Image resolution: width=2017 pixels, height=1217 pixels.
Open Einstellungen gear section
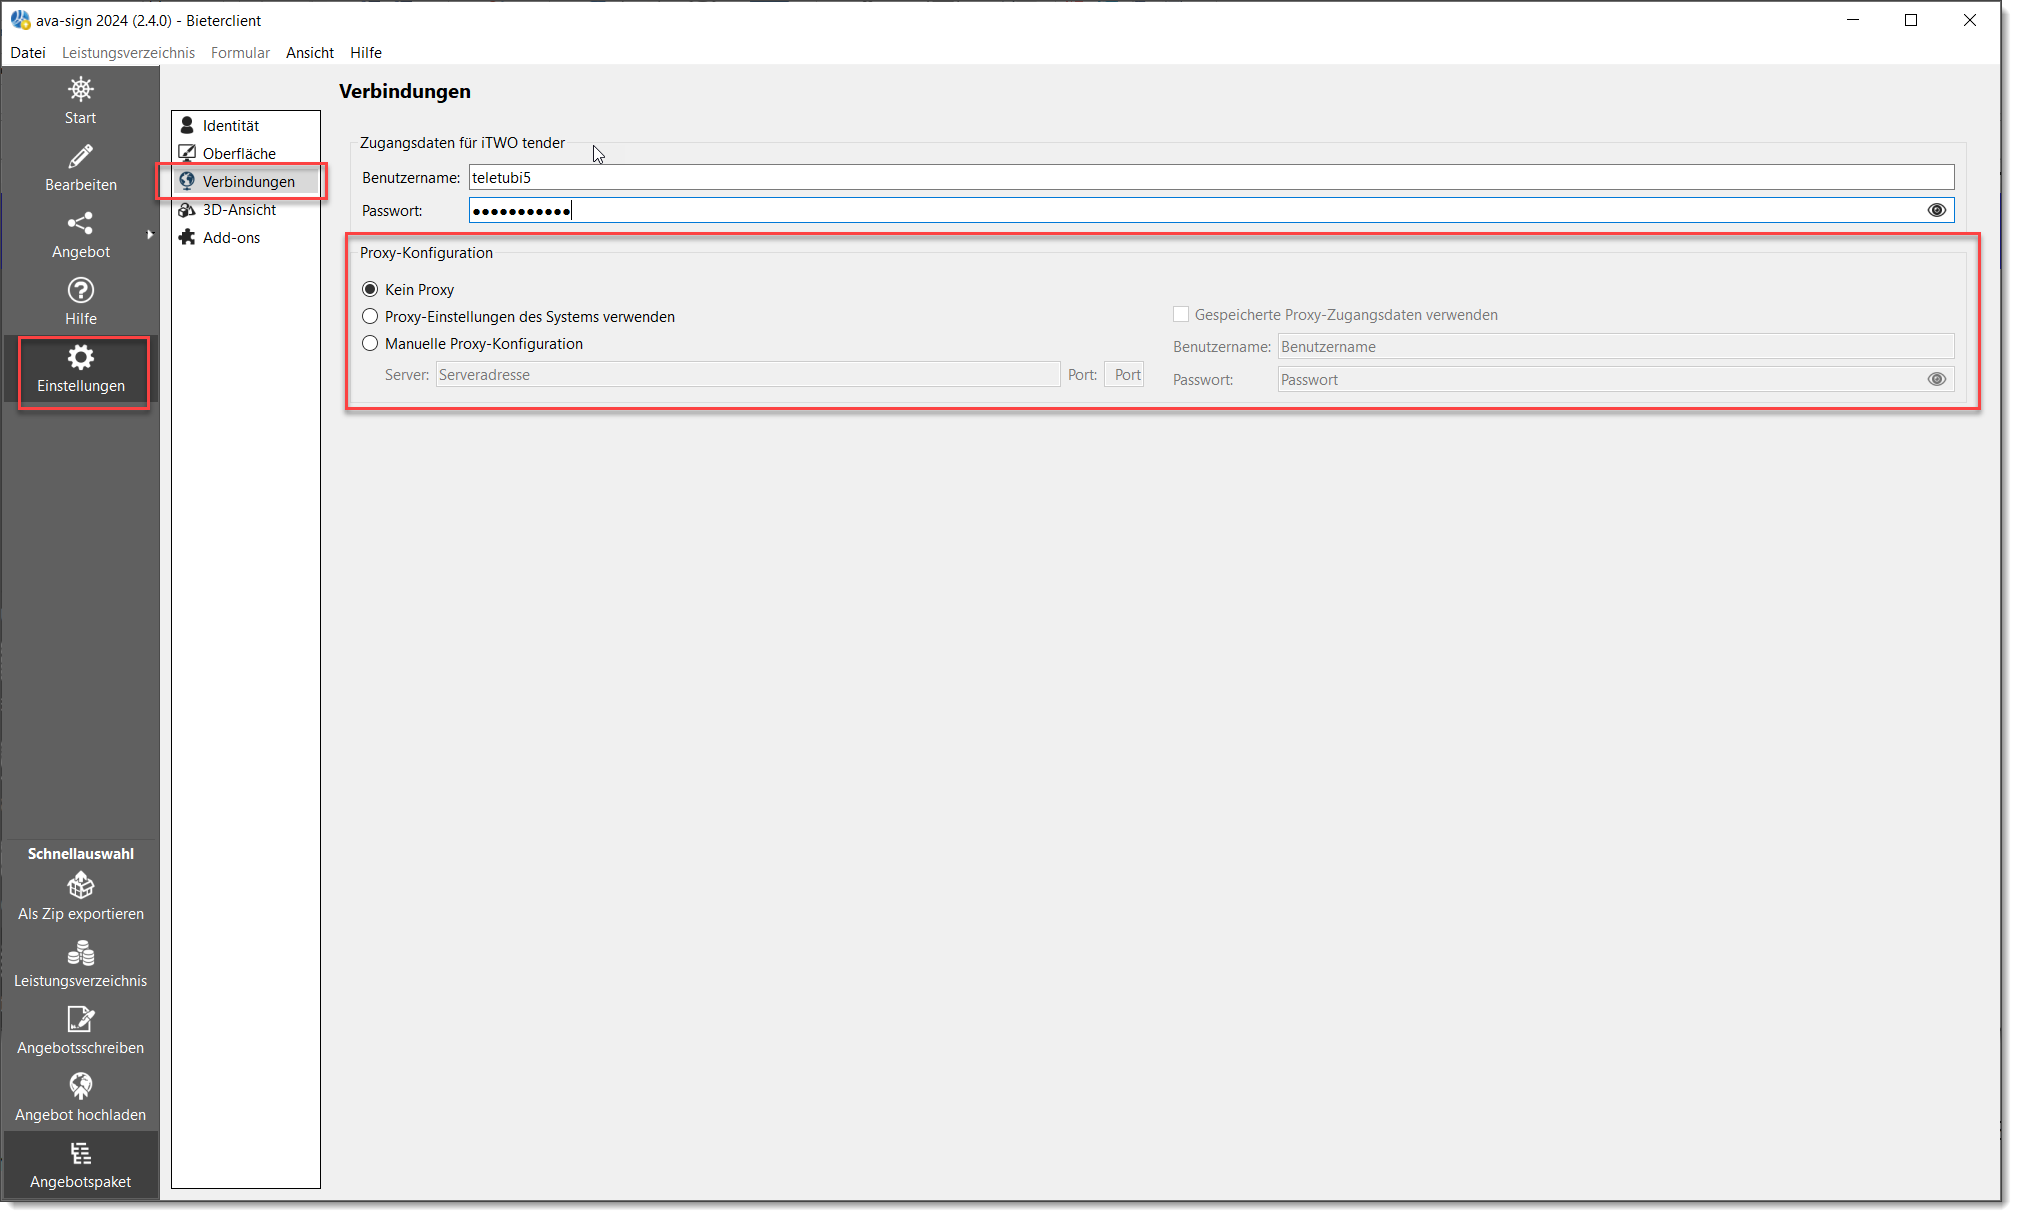pos(80,370)
